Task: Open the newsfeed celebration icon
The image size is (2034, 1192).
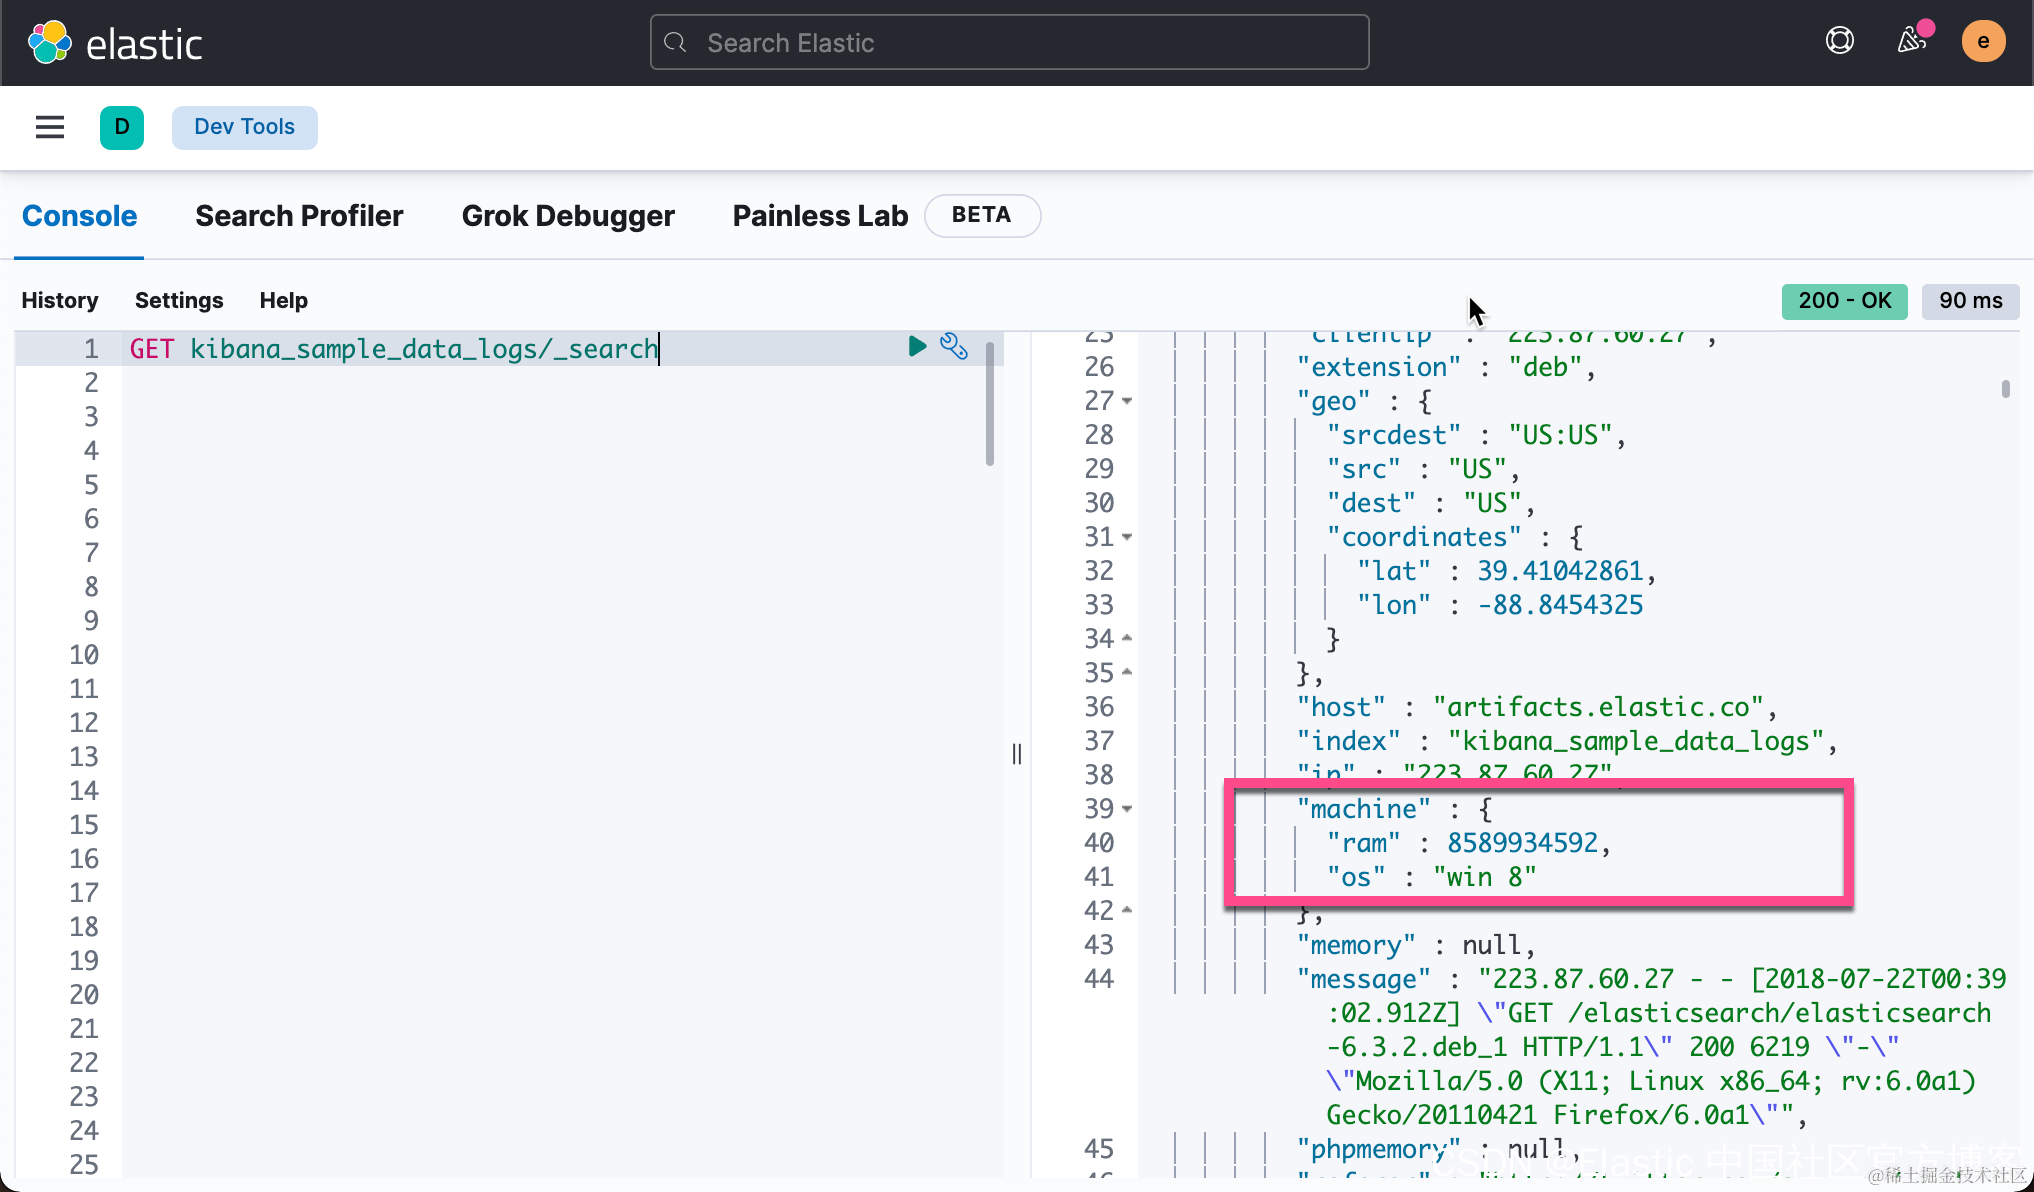Action: [1911, 41]
